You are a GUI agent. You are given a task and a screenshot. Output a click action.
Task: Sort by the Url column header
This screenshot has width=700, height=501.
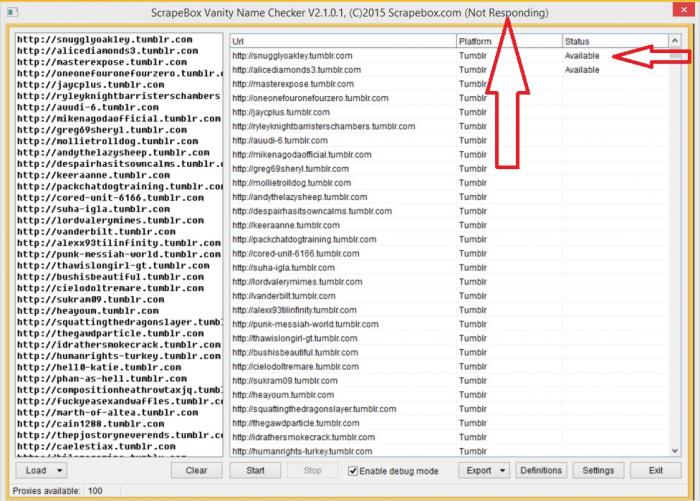coord(343,41)
